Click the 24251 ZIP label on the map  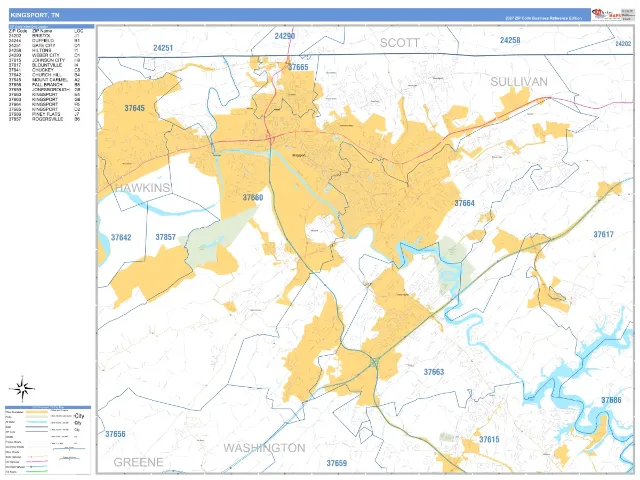point(163,48)
